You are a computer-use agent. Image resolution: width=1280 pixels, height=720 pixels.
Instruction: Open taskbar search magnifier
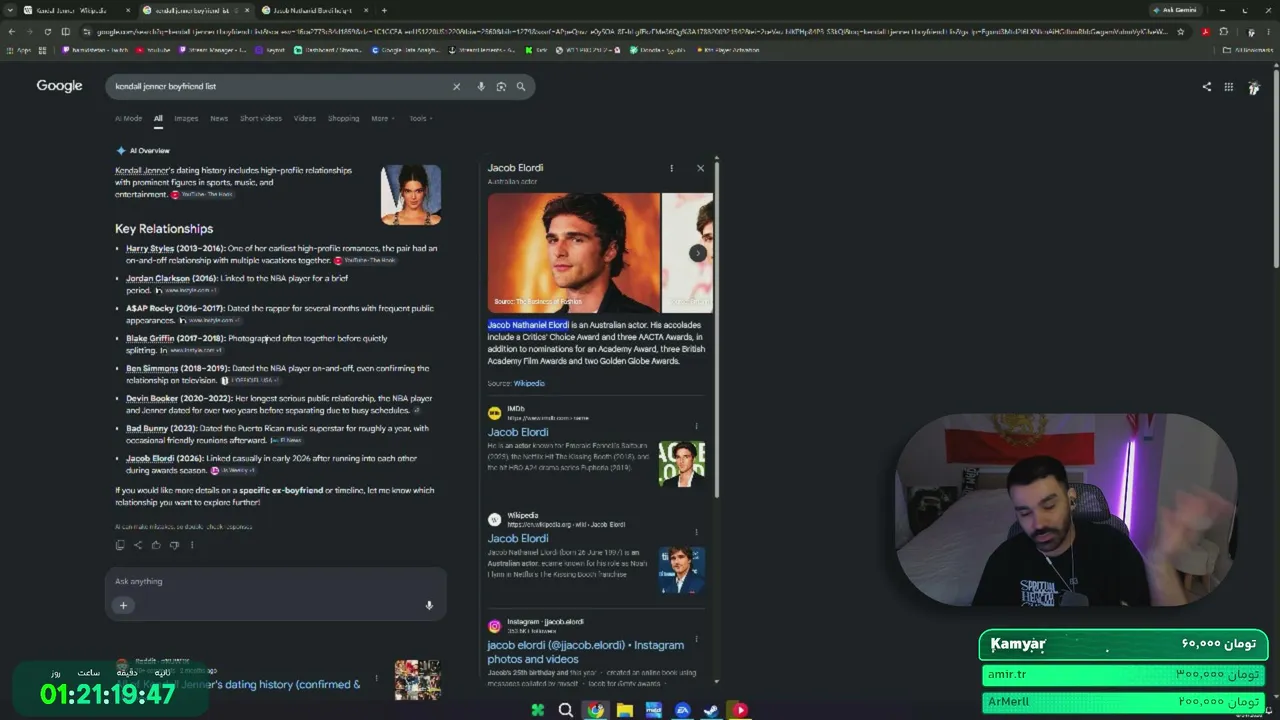pyautogui.click(x=566, y=710)
